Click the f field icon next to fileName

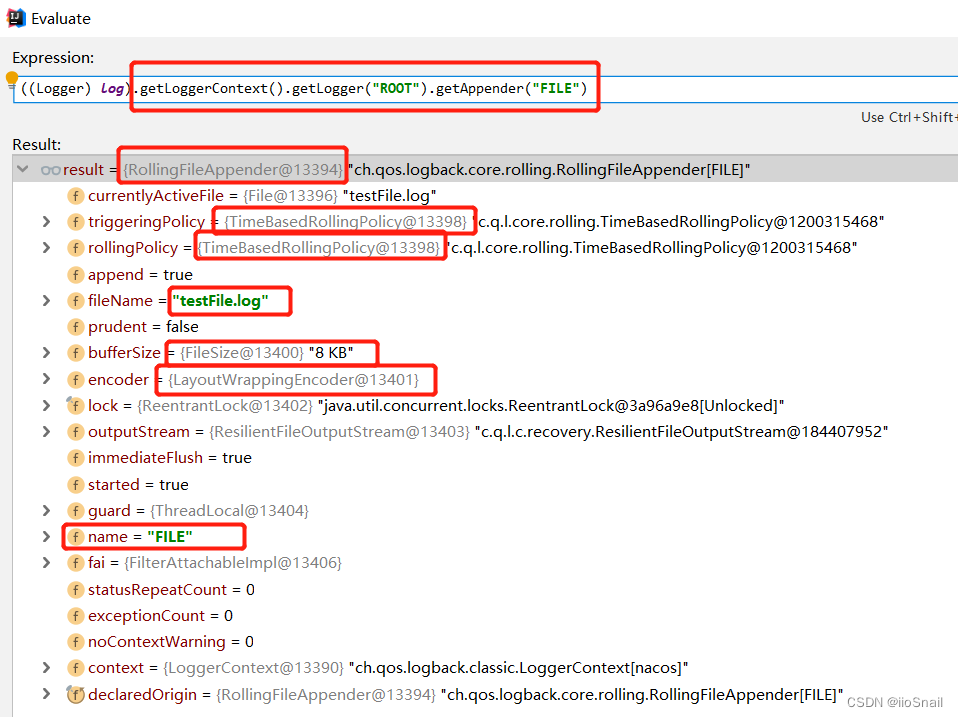pos(76,300)
